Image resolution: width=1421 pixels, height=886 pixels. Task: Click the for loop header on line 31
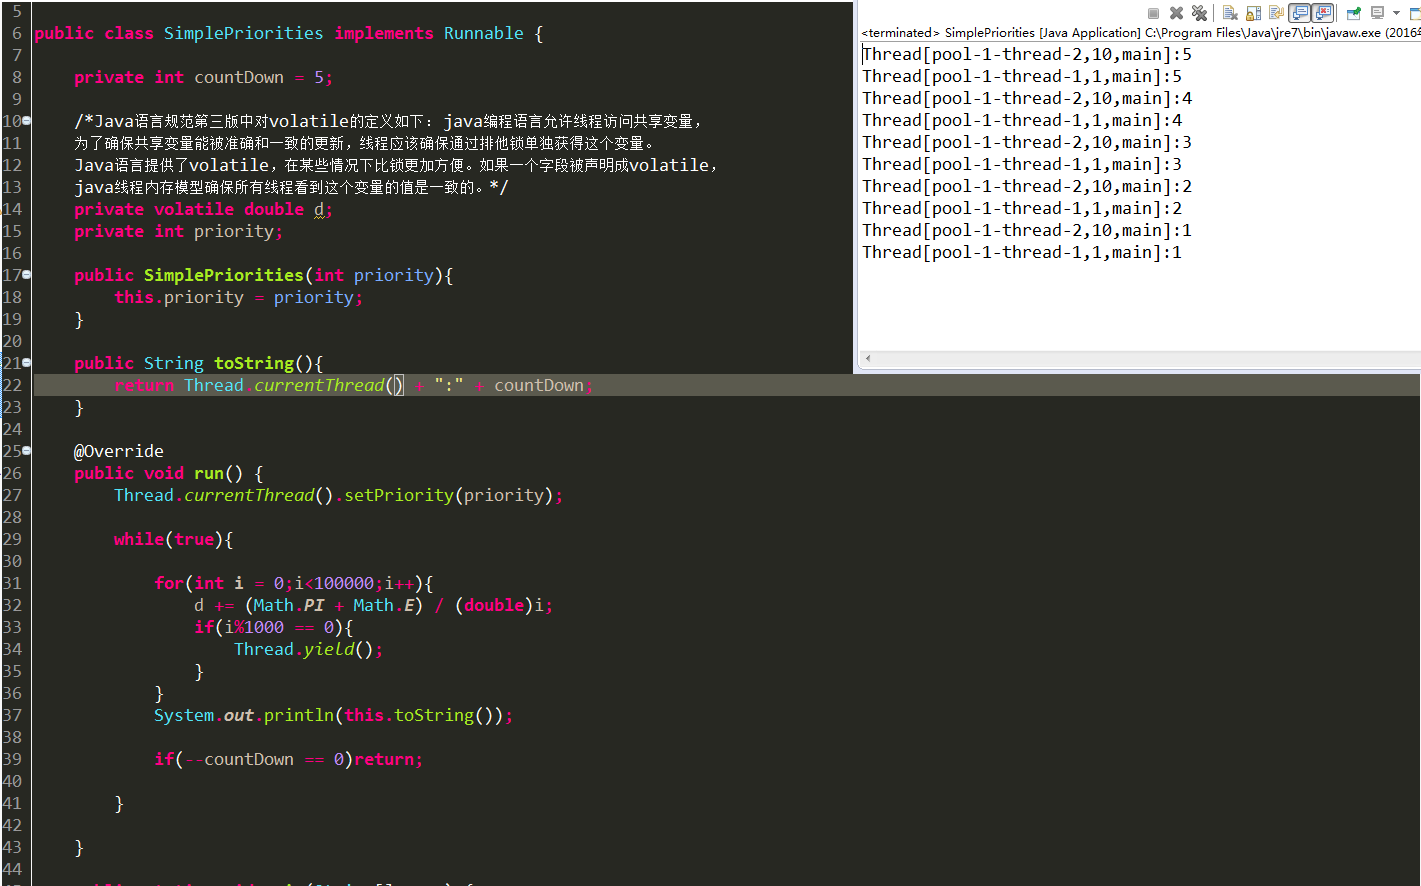tap(294, 583)
